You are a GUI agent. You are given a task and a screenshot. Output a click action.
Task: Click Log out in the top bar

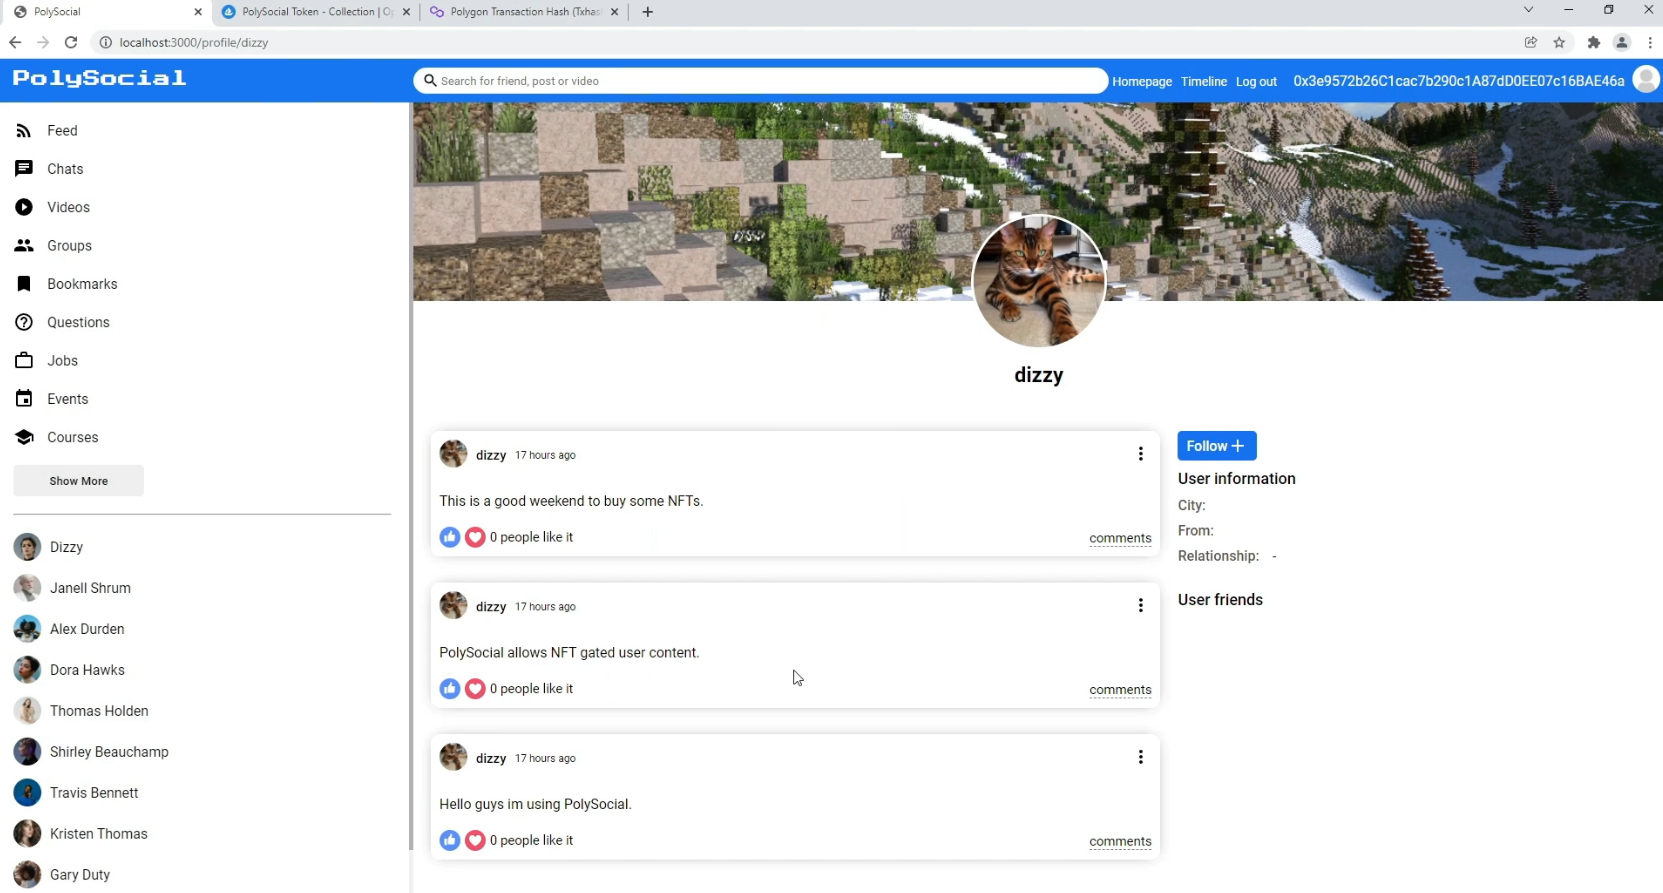tap(1256, 82)
